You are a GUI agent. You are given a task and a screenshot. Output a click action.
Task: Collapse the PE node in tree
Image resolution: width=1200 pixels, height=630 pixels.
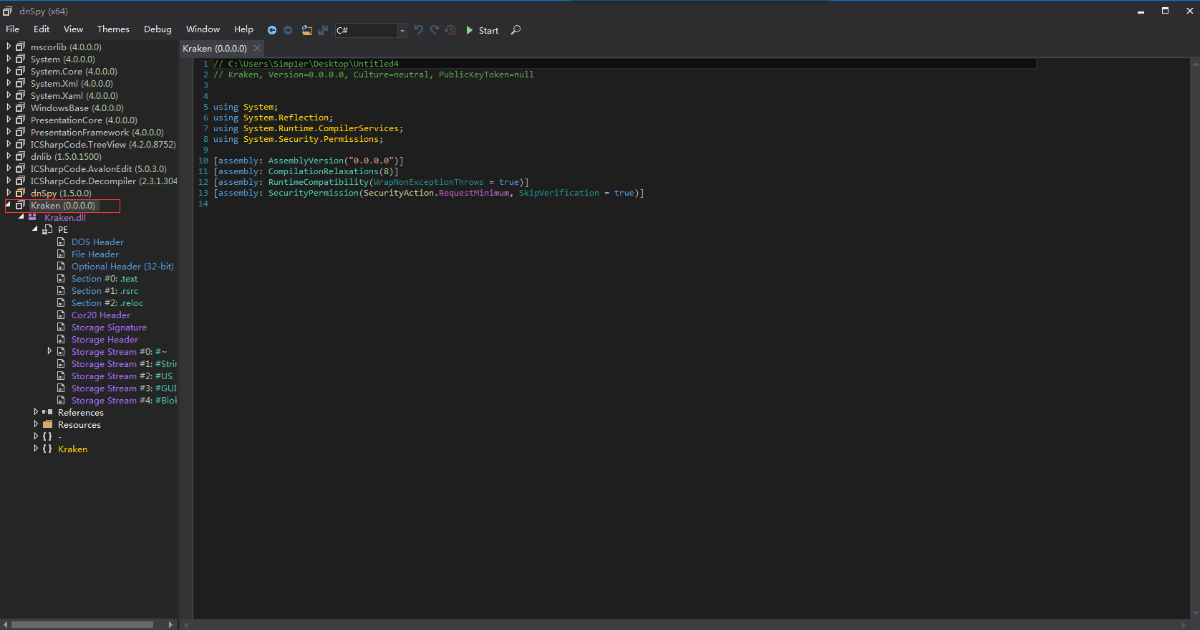pos(34,229)
